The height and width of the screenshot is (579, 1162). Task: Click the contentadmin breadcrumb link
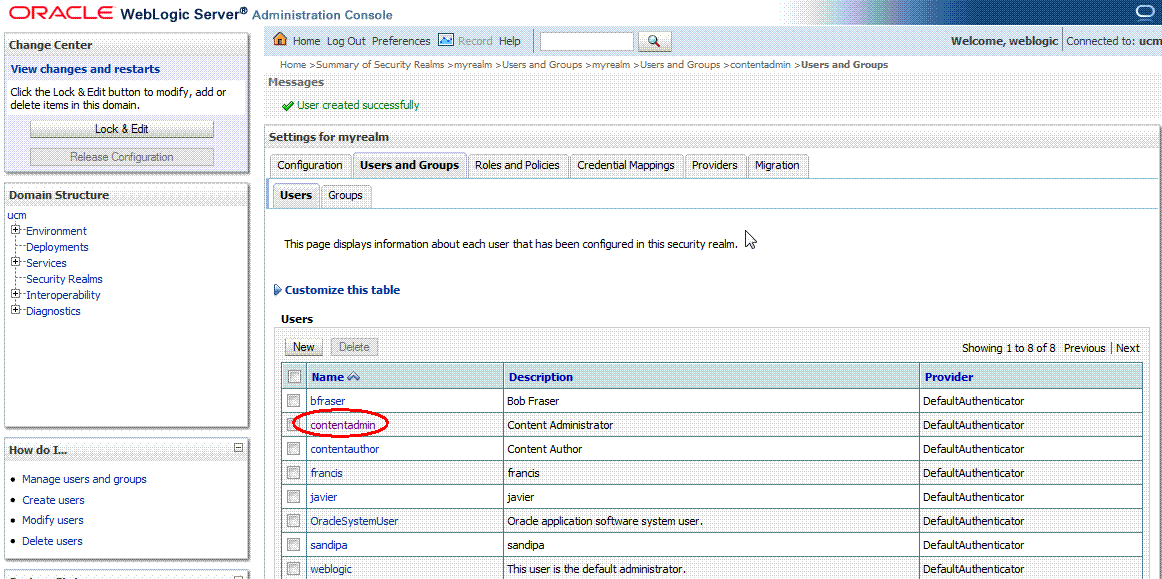pyautogui.click(x=761, y=64)
